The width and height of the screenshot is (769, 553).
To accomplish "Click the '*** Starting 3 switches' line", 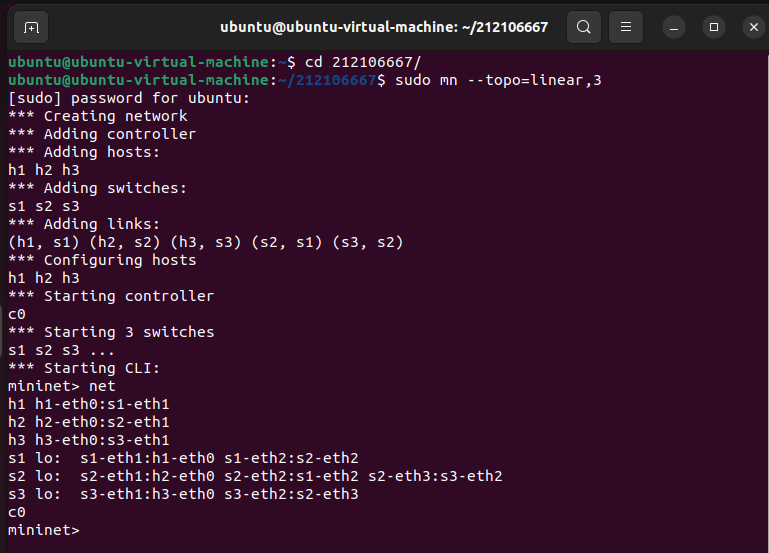I will click(x=111, y=332).
